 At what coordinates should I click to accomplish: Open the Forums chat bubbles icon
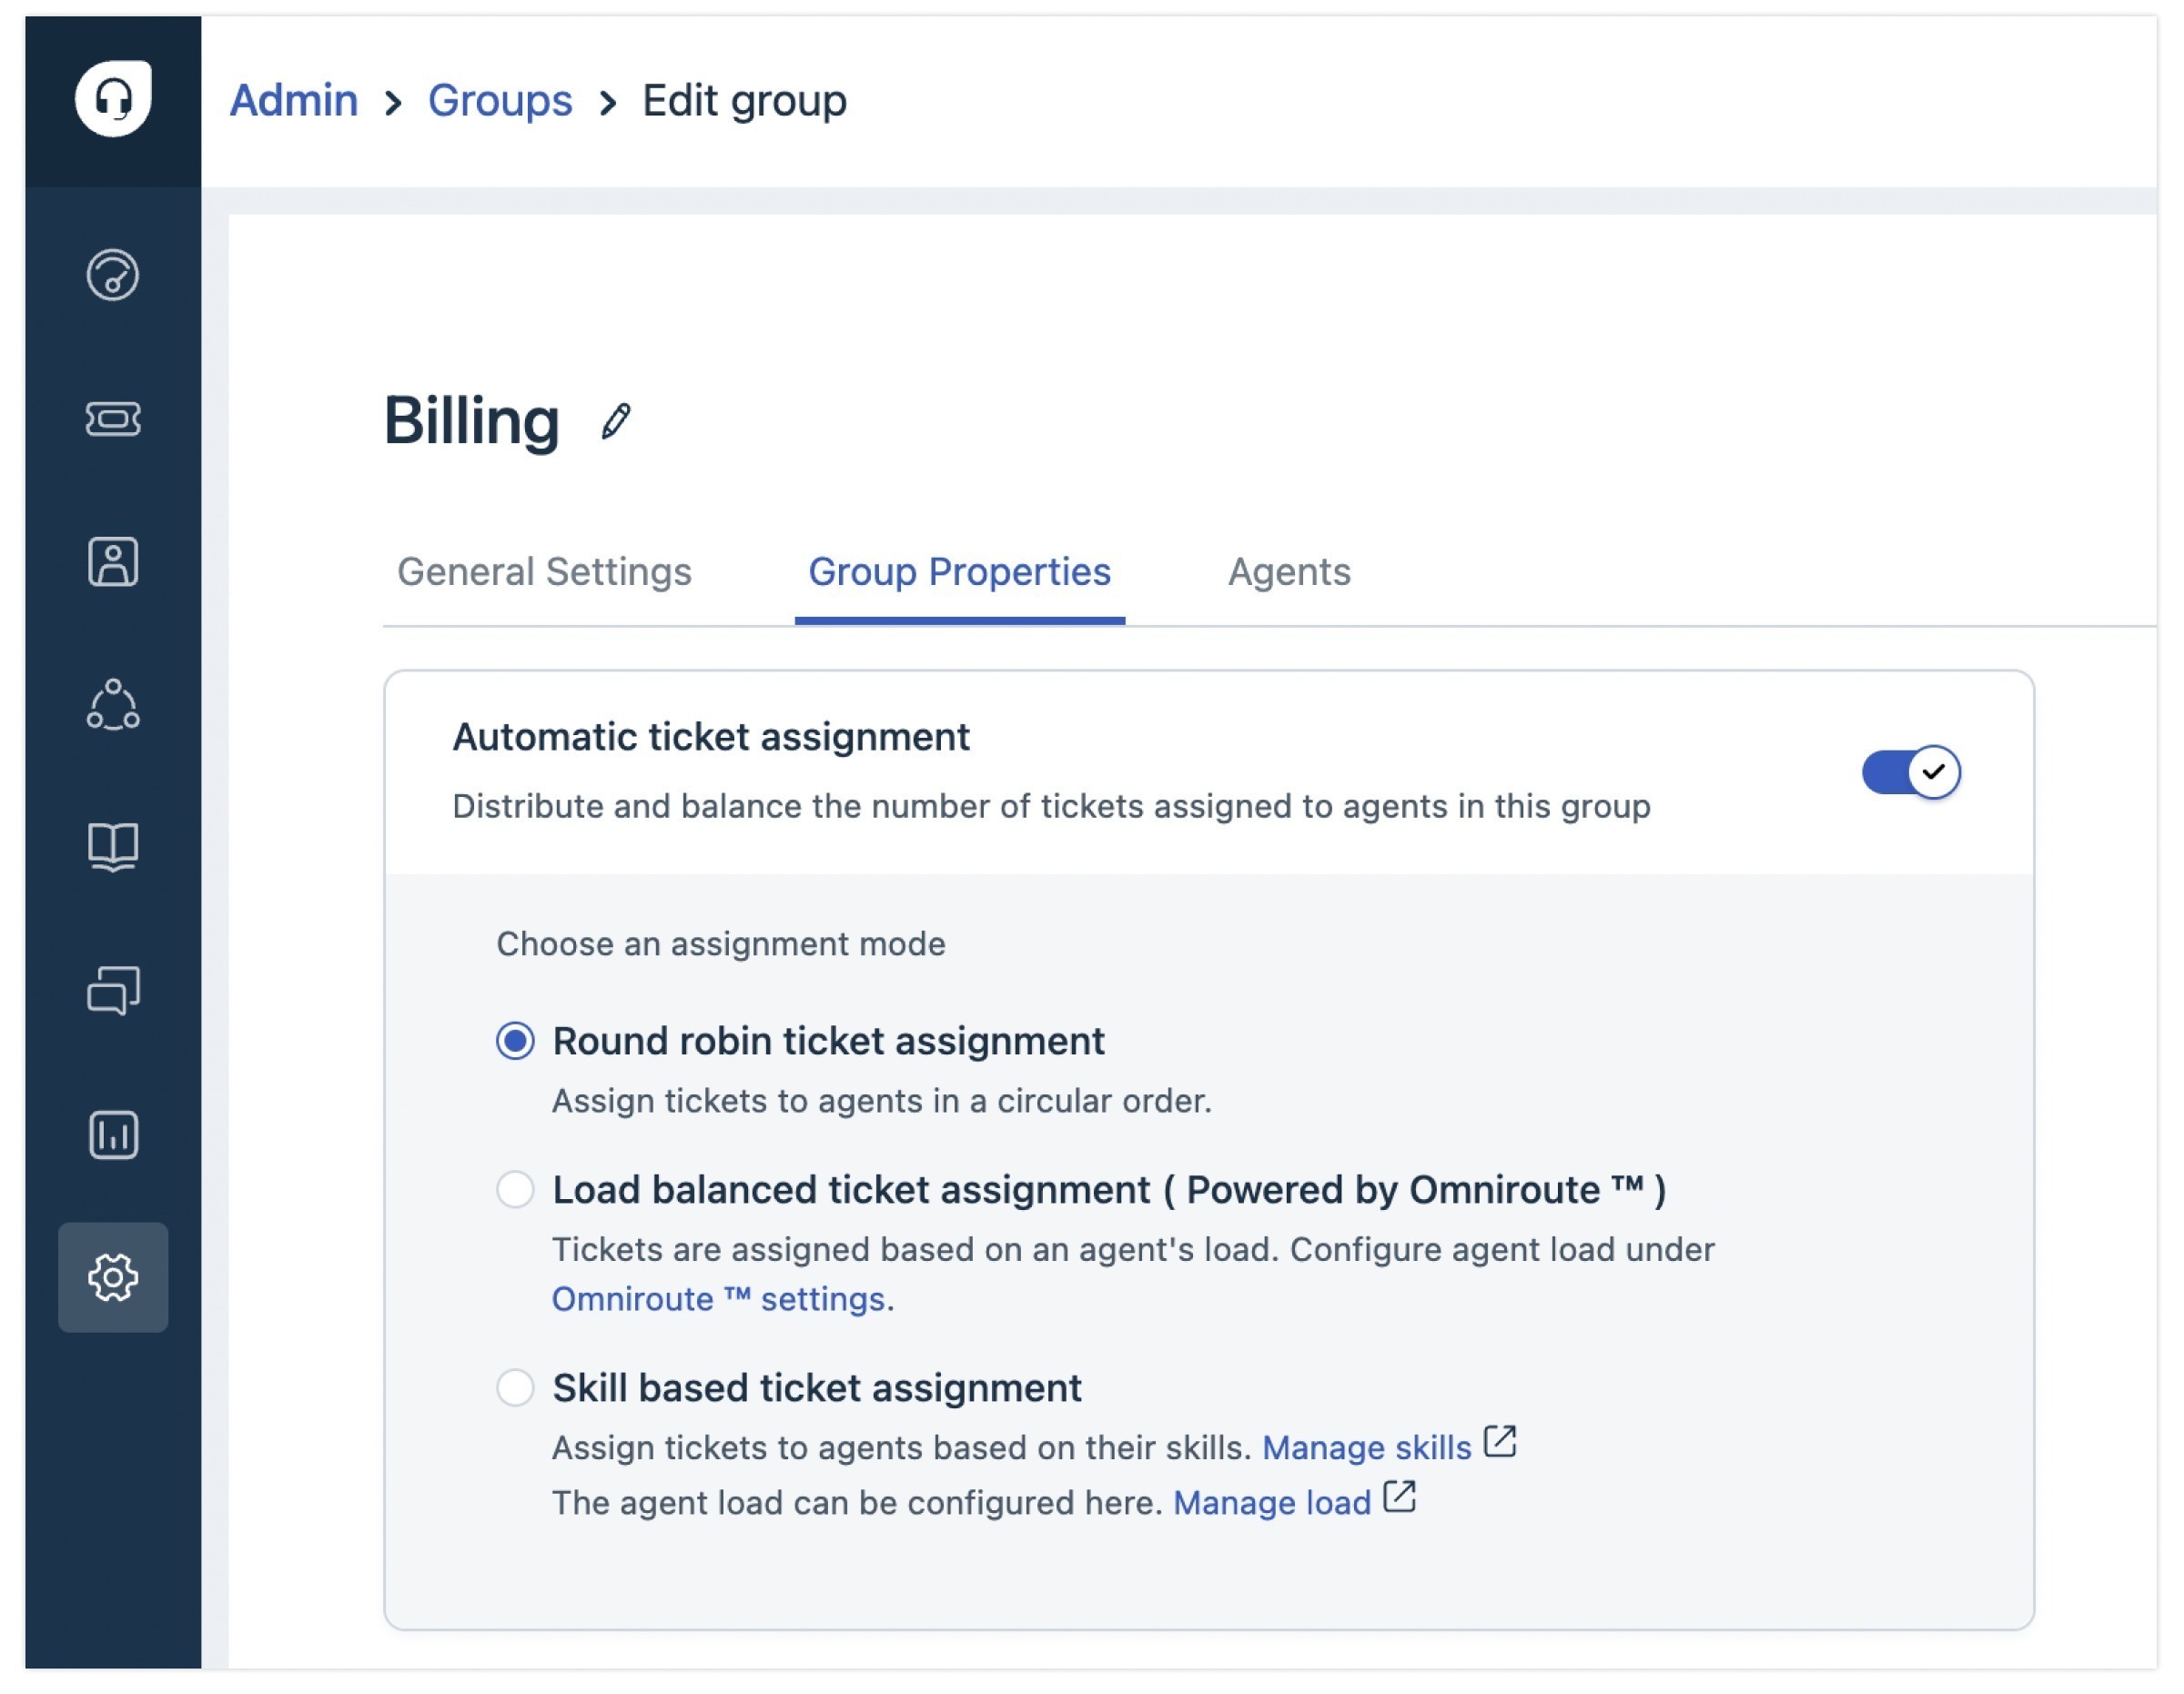coord(113,991)
